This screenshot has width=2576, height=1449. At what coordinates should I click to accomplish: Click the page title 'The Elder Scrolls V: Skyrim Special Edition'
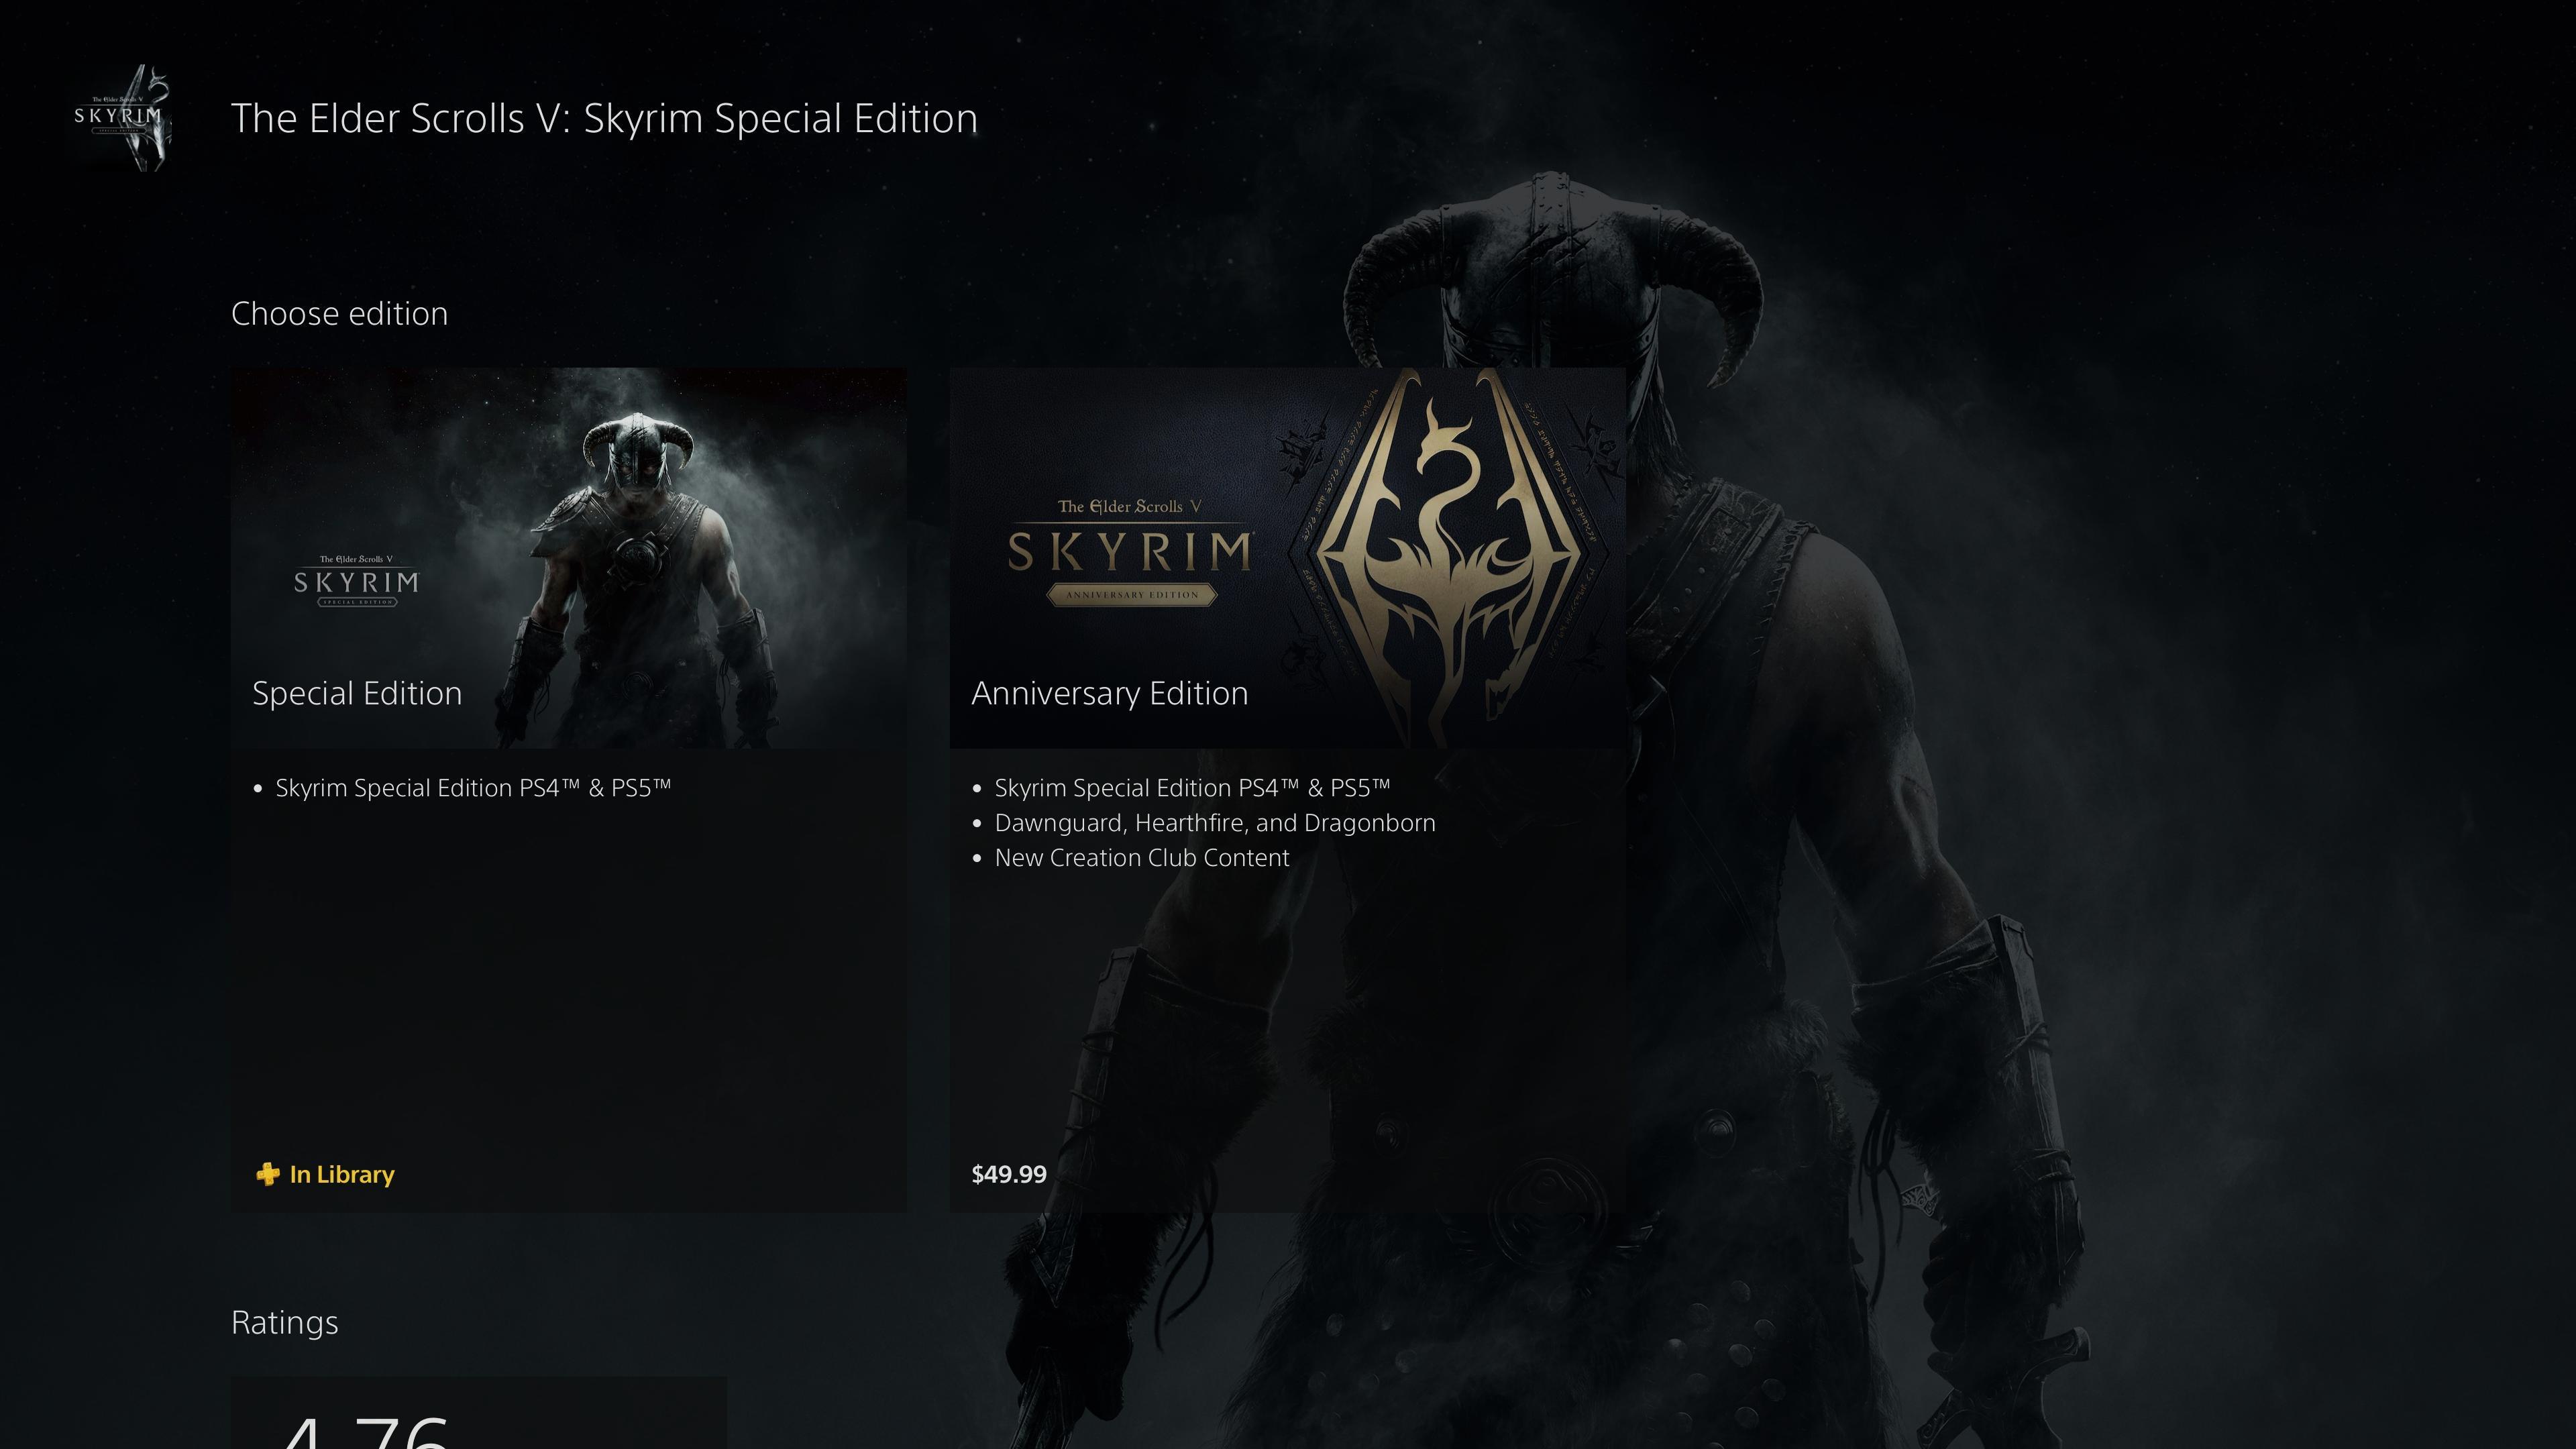[604, 118]
